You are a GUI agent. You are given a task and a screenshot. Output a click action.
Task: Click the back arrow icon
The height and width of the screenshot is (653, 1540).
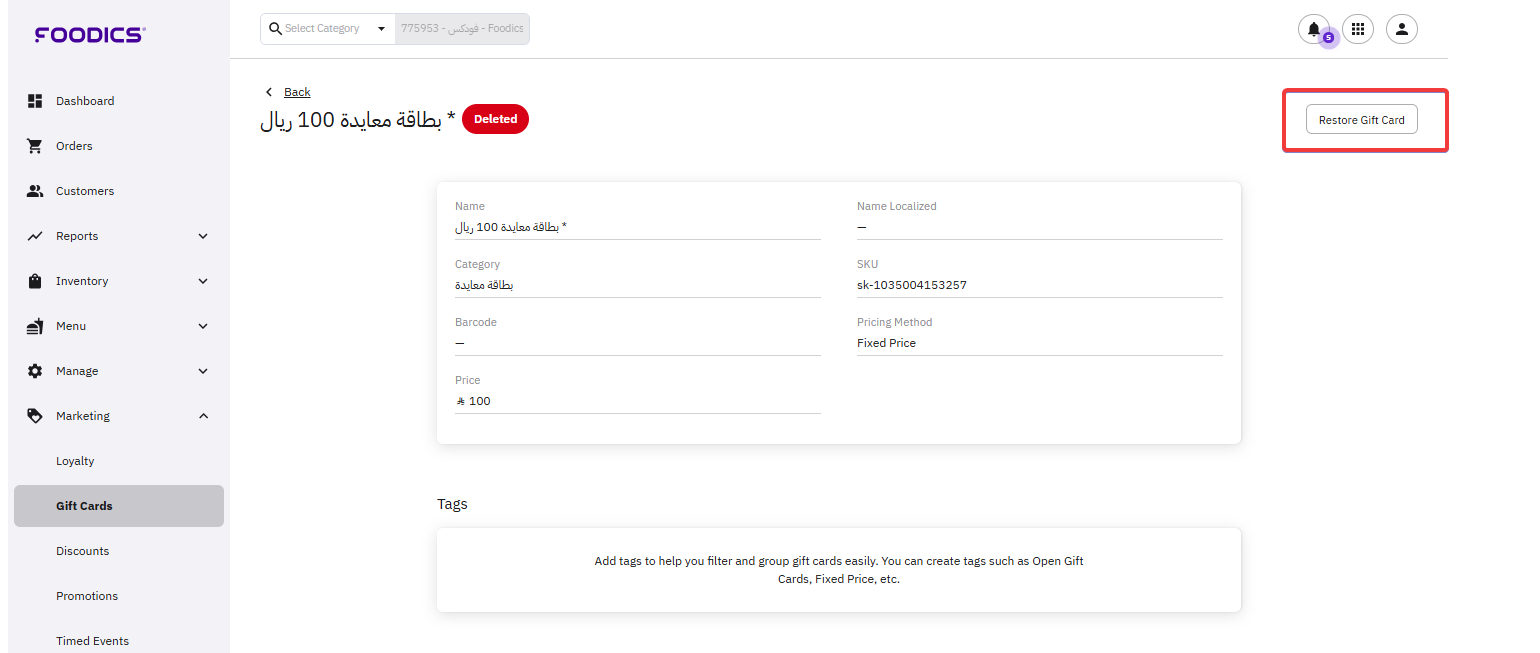click(x=268, y=92)
